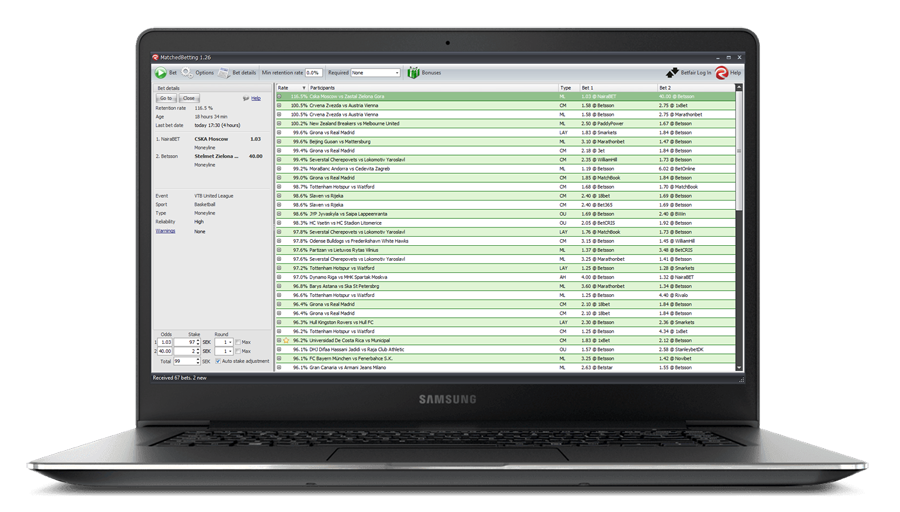Click row icon for Partizan vs Lietuvos Rytas
The image size is (900, 512).
tap(280, 250)
